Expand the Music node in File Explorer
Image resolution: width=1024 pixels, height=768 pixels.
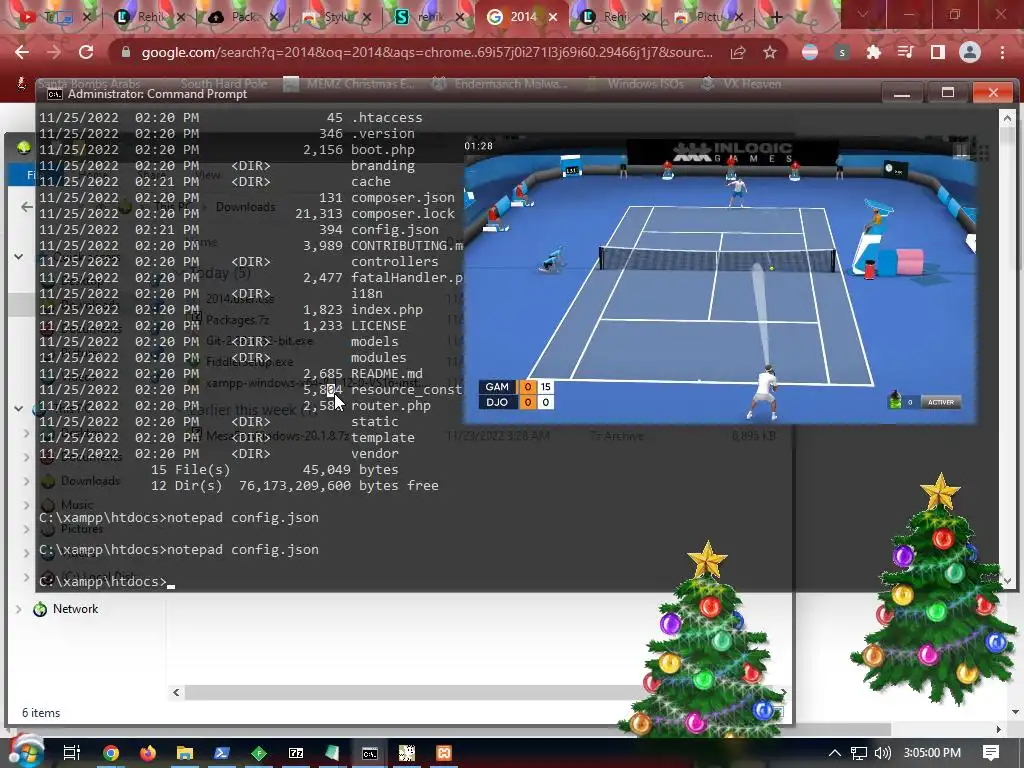pyautogui.click(x=26, y=505)
